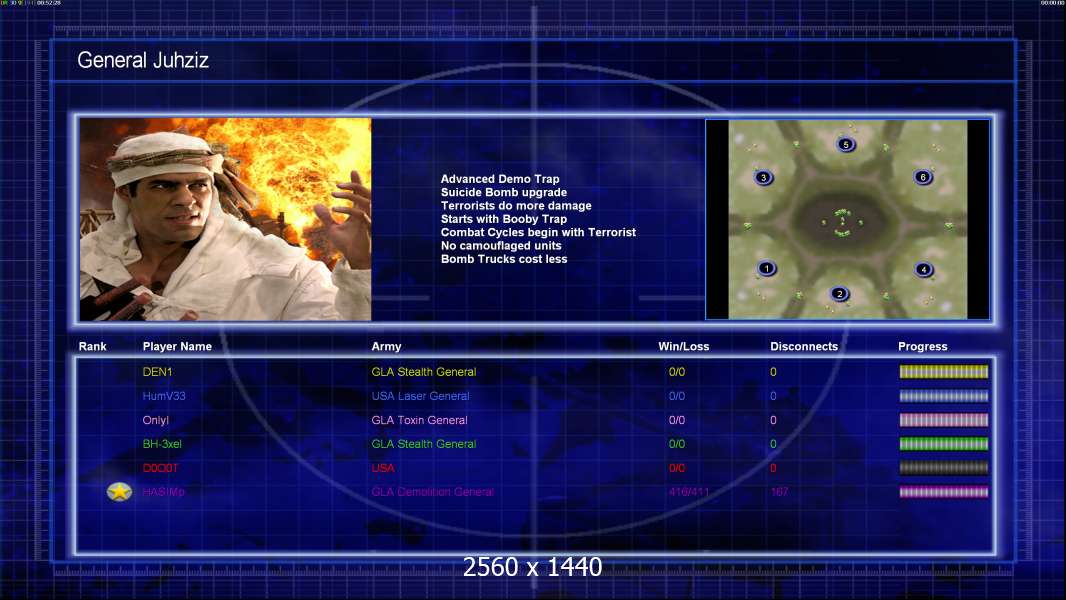The image size is (1066, 600).
Task: Click OnlyI's disconnects count 0
Action: coord(773,420)
